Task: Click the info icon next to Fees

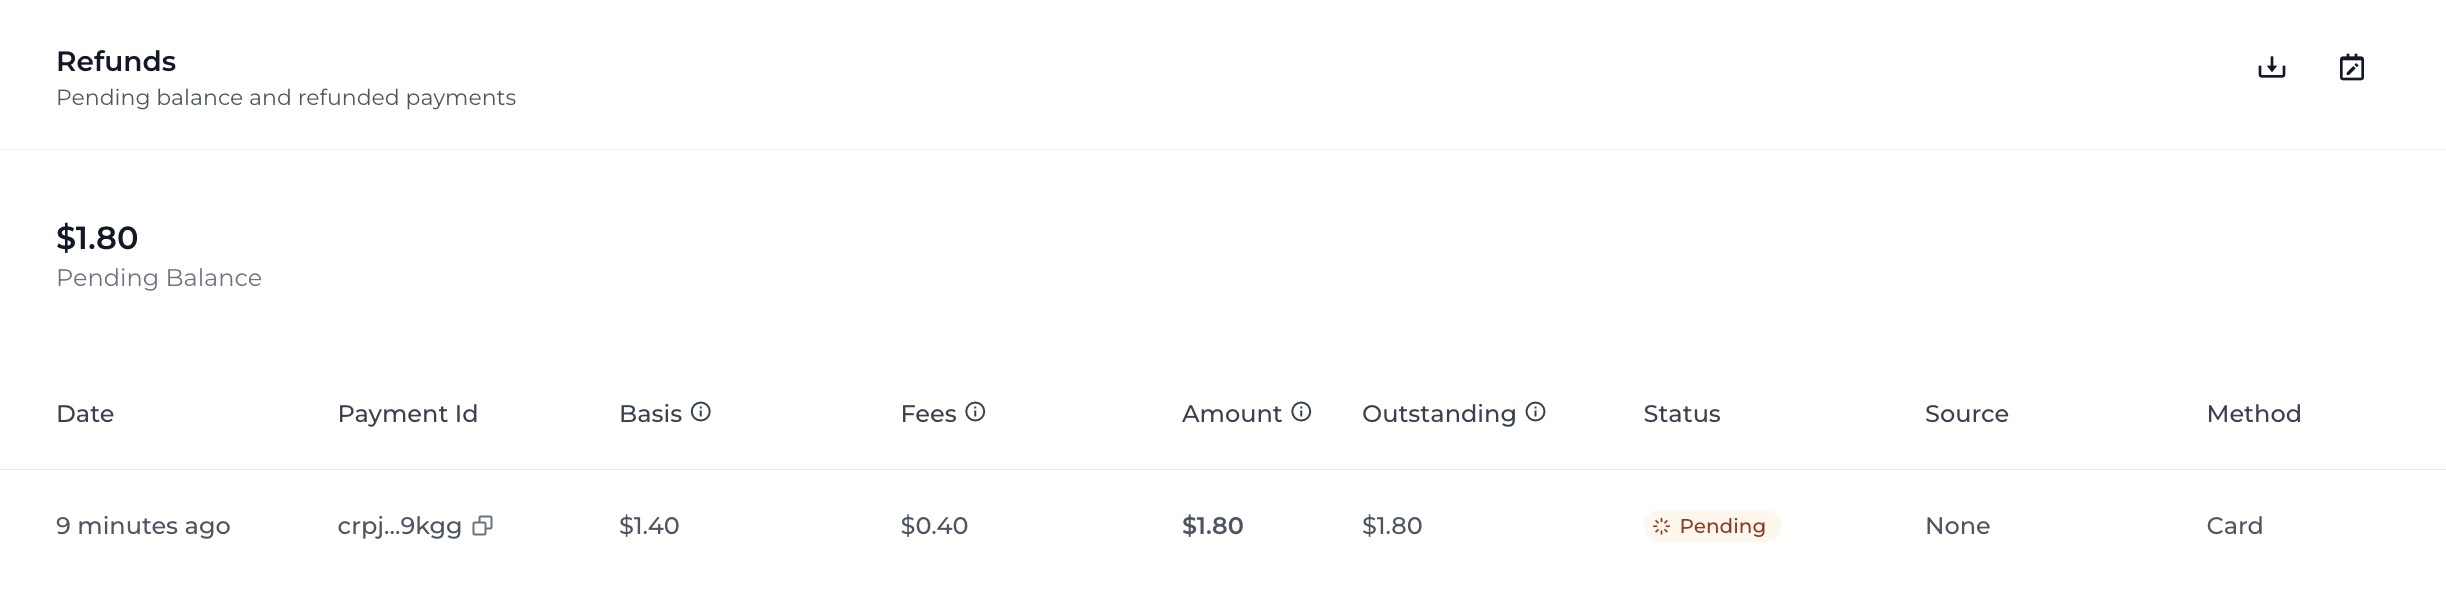Action: point(976,411)
